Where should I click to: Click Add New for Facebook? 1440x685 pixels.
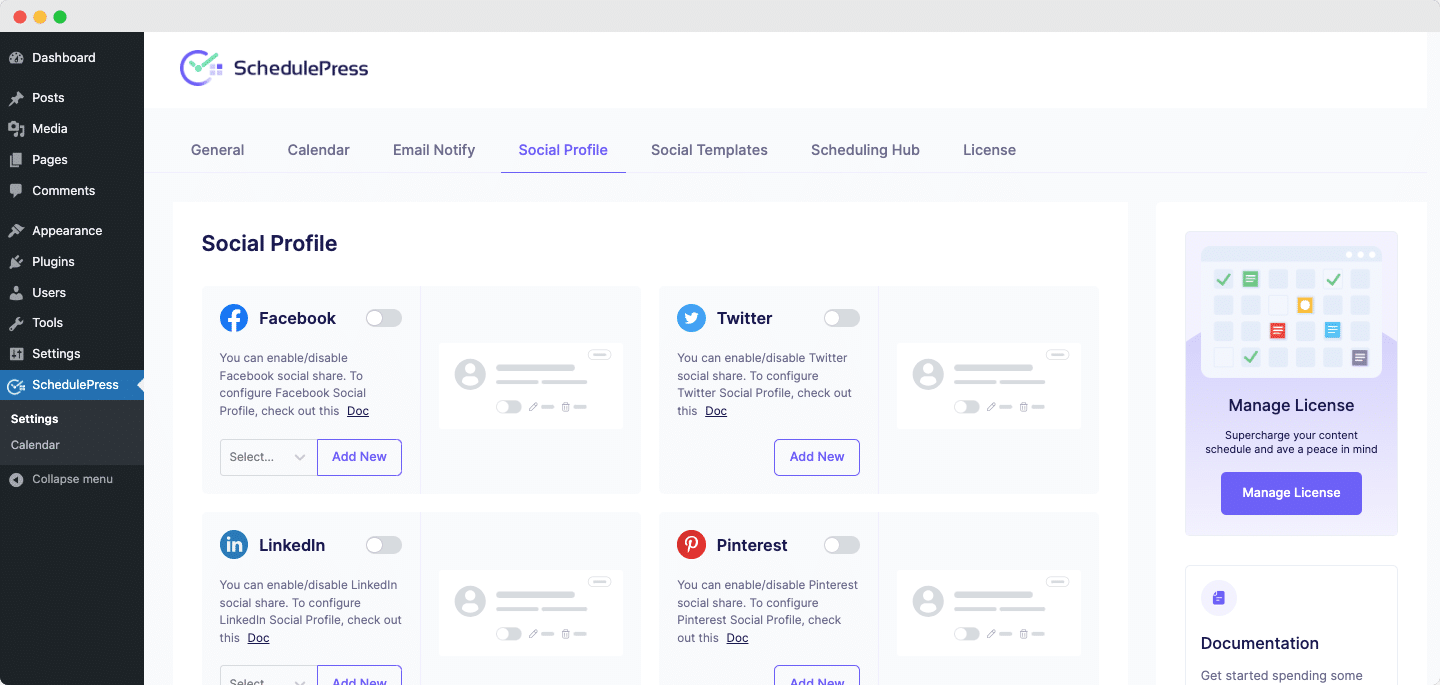pyautogui.click(x=359, y=457)
